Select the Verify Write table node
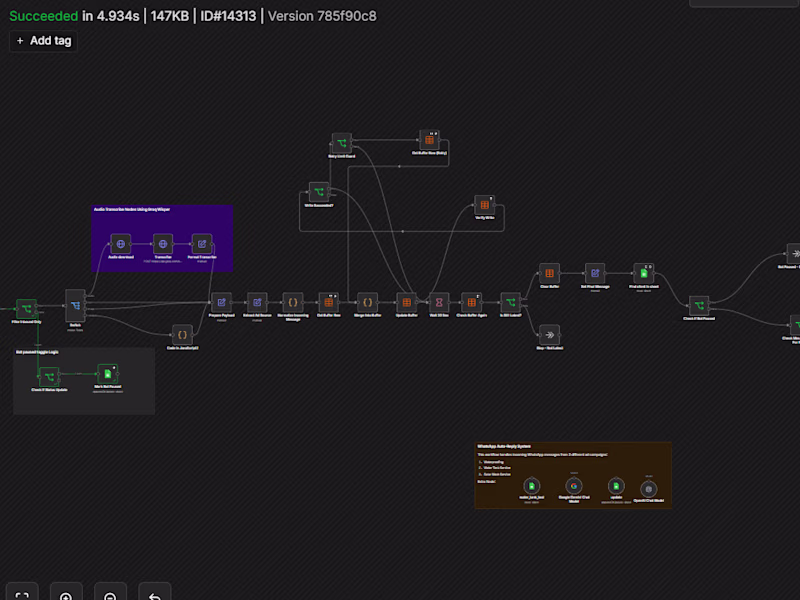Image resolution: width=800 pixels, height=600 pixels. point(485,205)
